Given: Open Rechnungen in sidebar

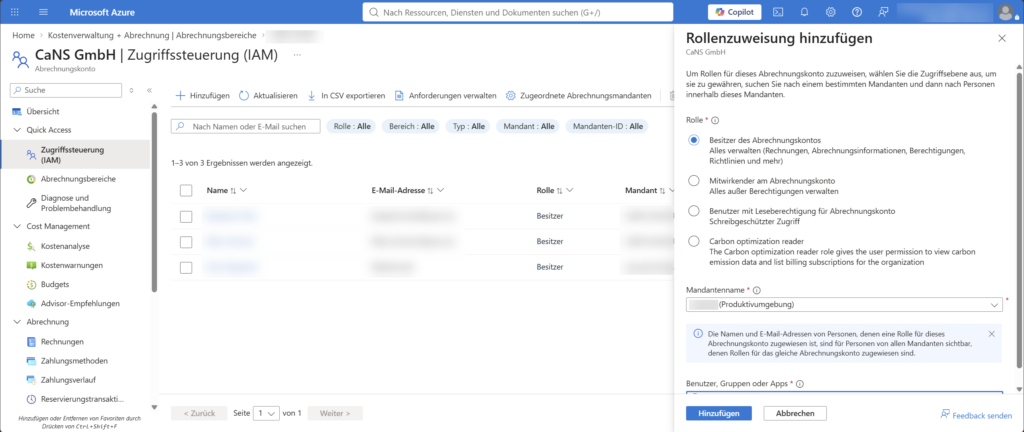Looking at the screenshot, I should point(62,341).
